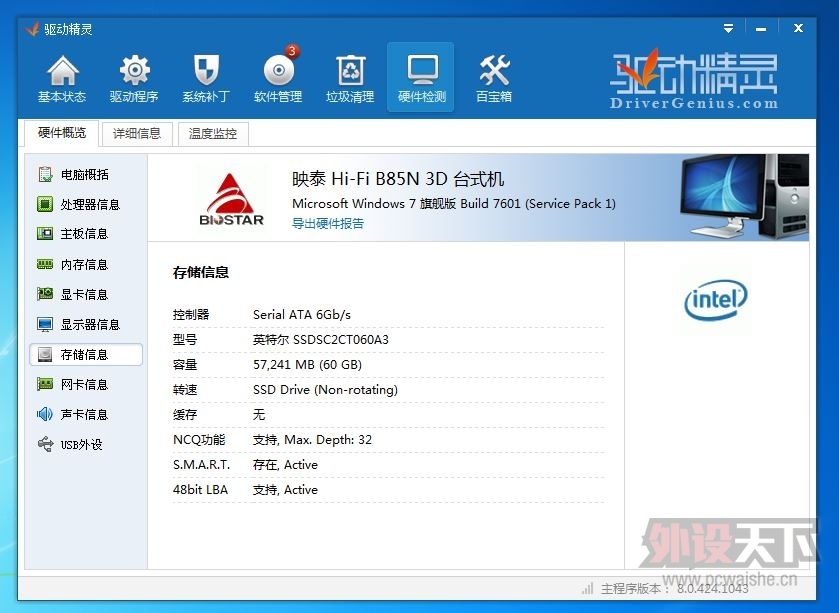
Task: Click the 声卡信息 speaker icon
Action: click(45, 414)
